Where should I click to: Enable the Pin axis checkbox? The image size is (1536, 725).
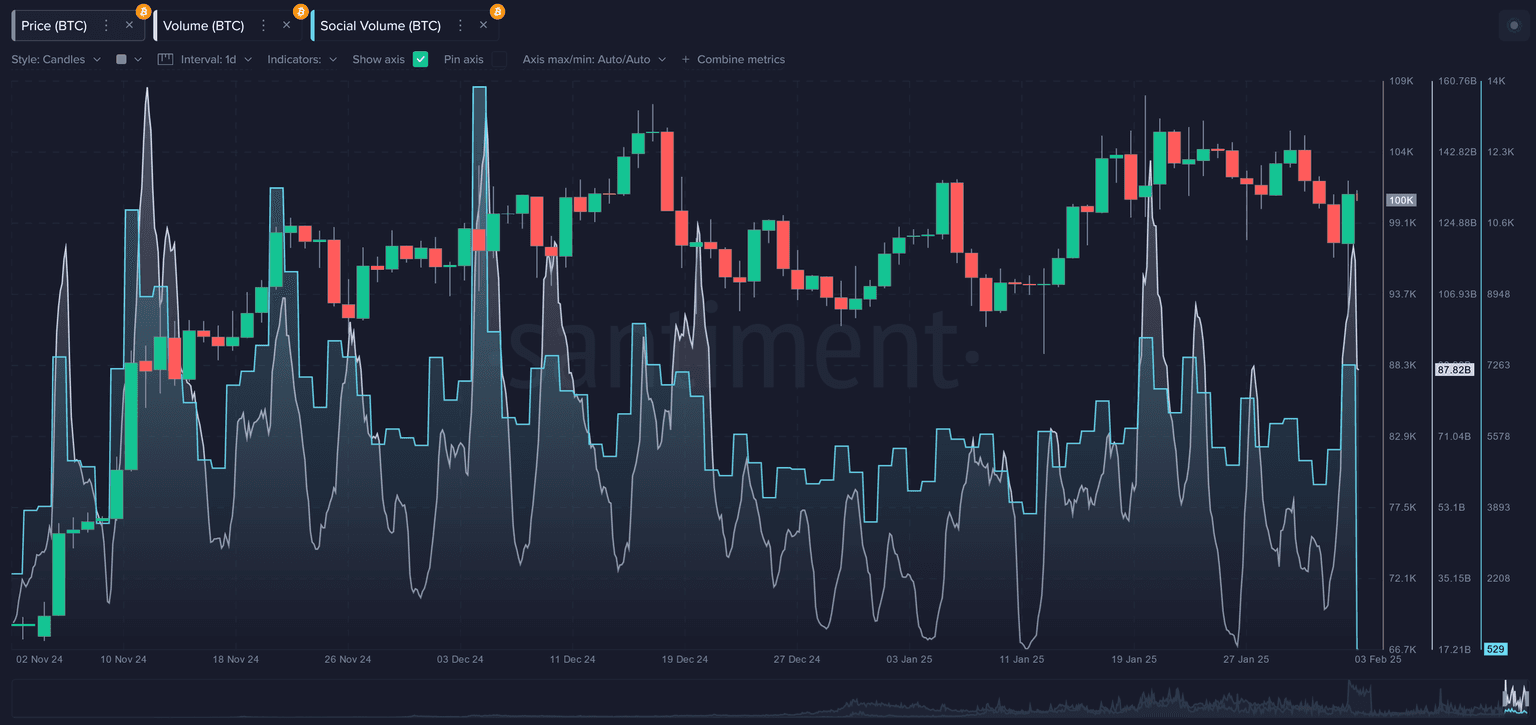tap(499, 59)
